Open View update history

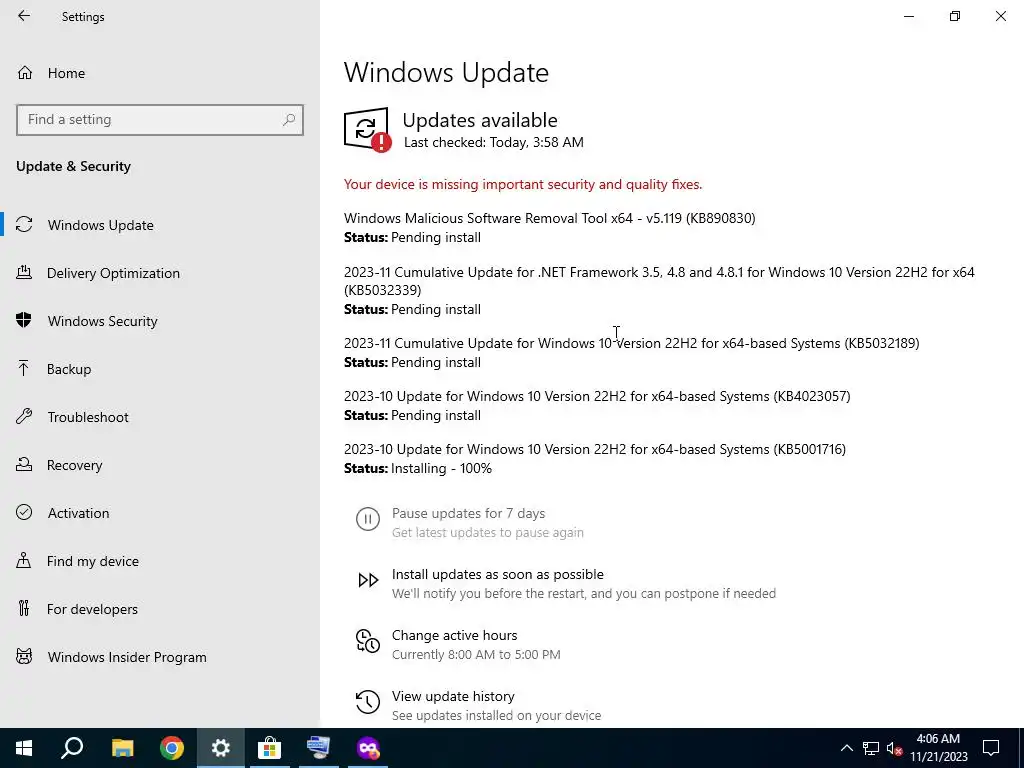point(453,696)
